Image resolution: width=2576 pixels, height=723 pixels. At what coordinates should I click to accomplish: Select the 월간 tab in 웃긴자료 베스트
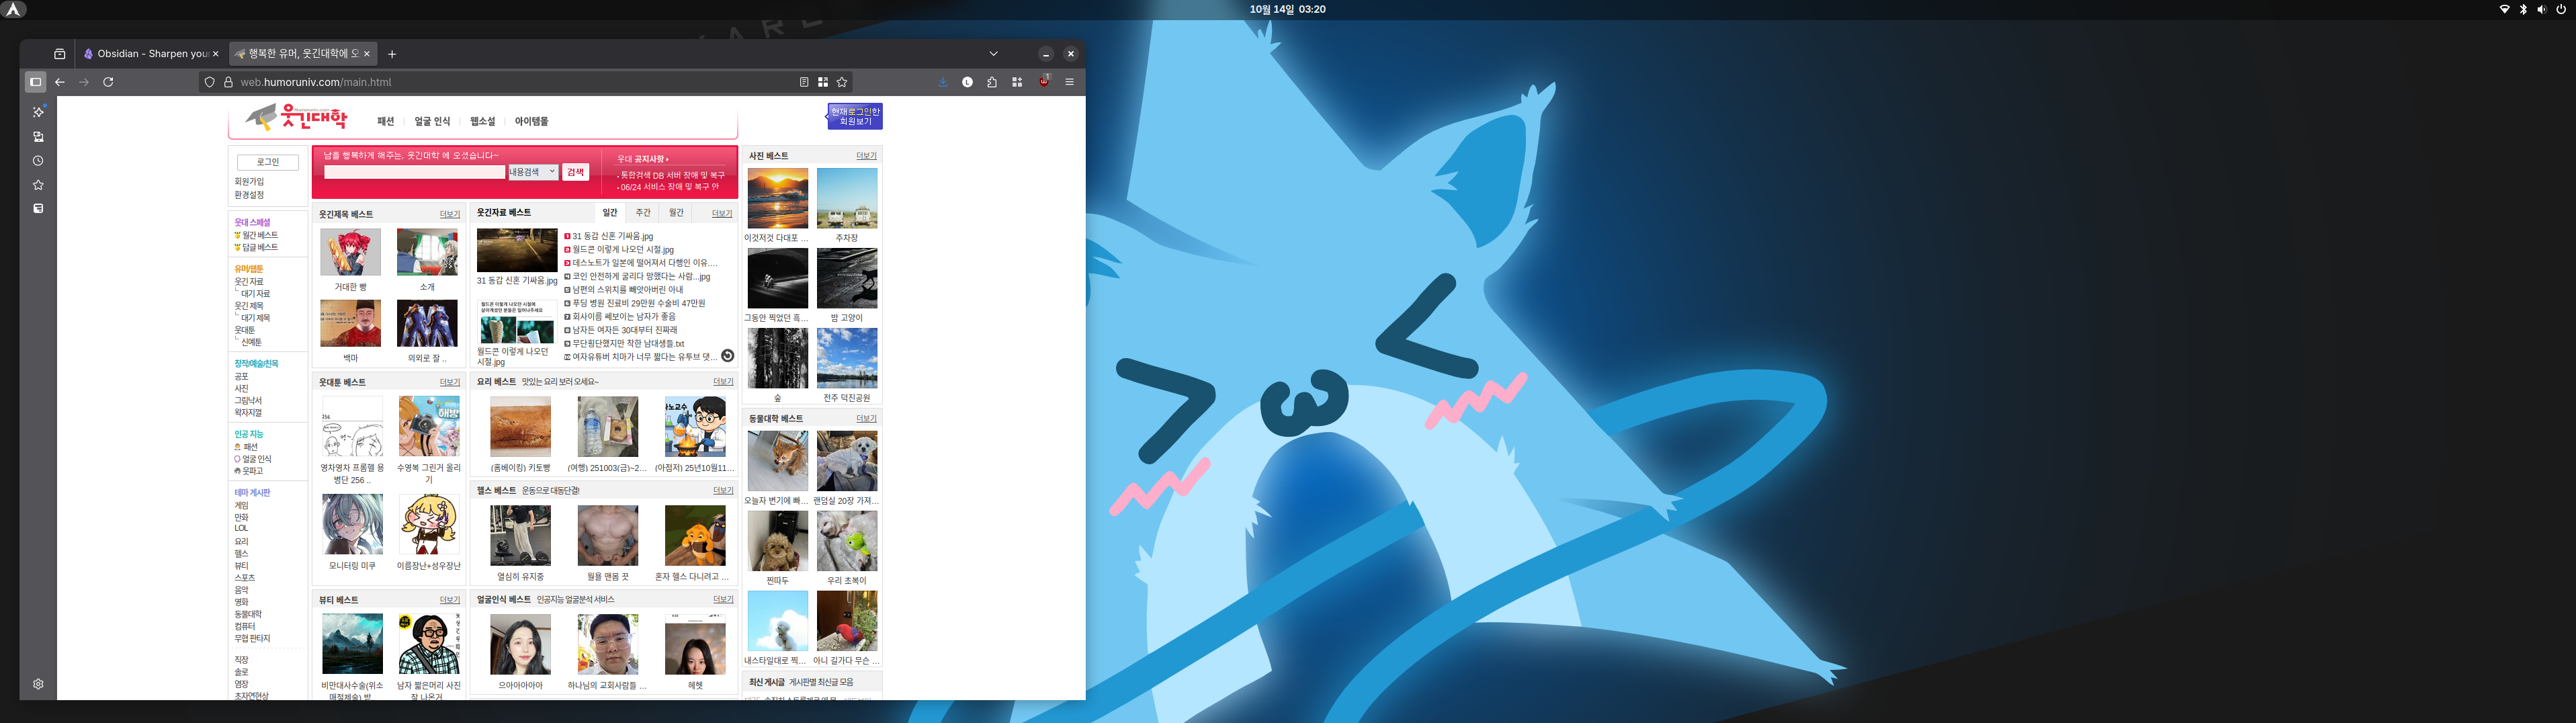pos(676,213)
